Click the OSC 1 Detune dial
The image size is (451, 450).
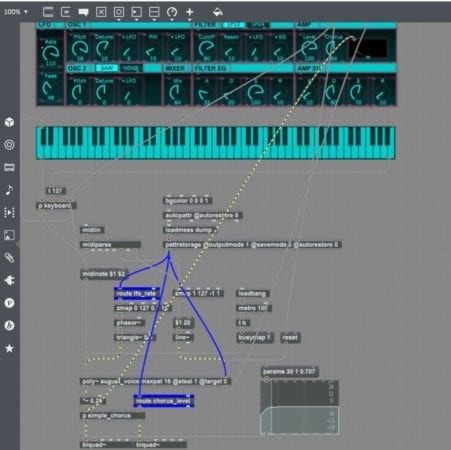pos(104,49)
